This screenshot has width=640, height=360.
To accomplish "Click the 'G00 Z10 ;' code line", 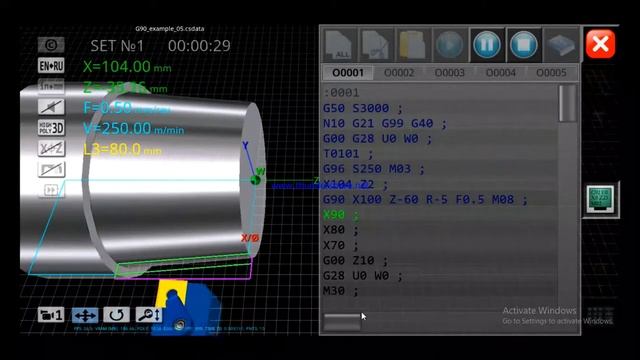I will 355,260.
